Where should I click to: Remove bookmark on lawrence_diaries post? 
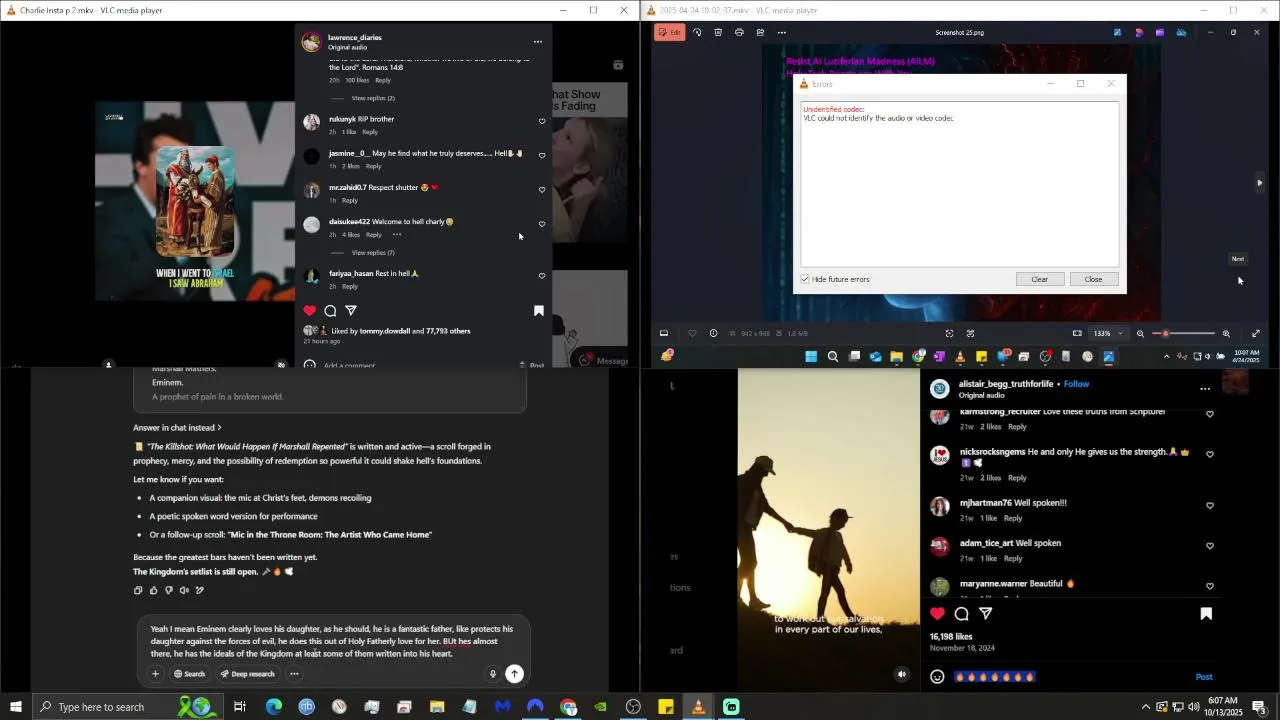point(538,311)
